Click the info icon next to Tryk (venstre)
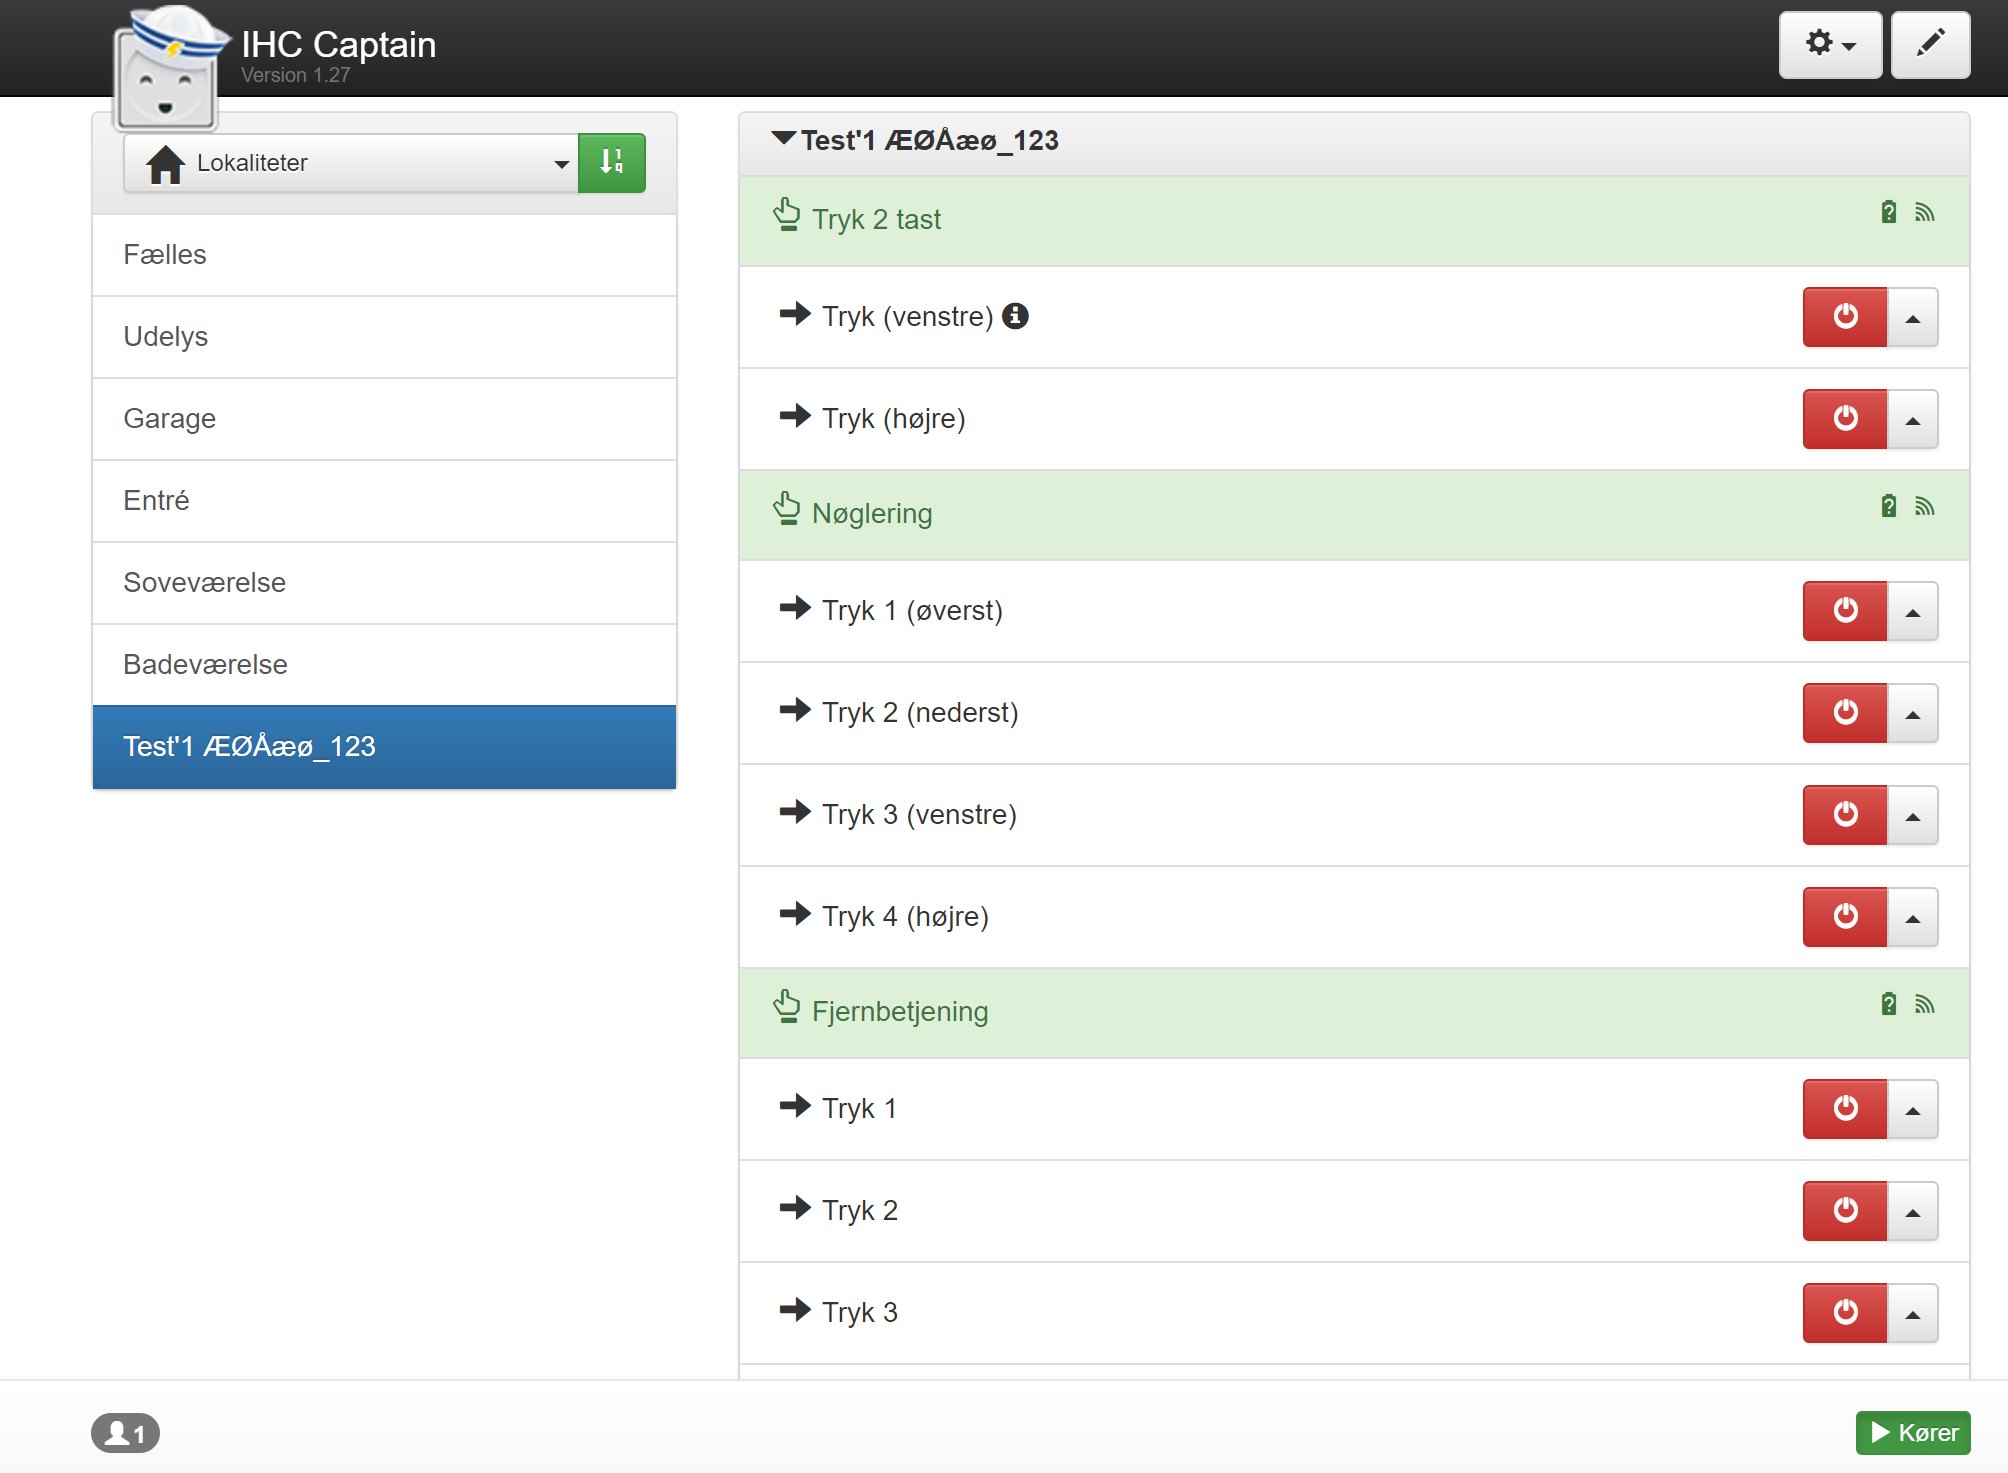 pos(1015,316)
